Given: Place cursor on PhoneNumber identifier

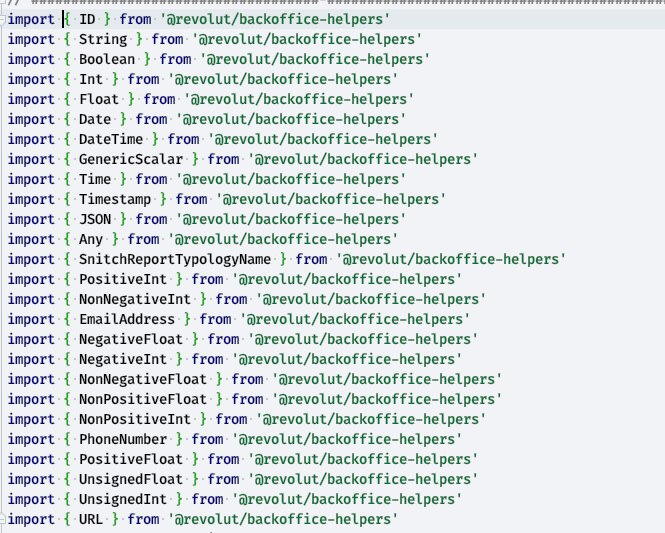Looking at the screenshot, I should [x=123, y=439].
